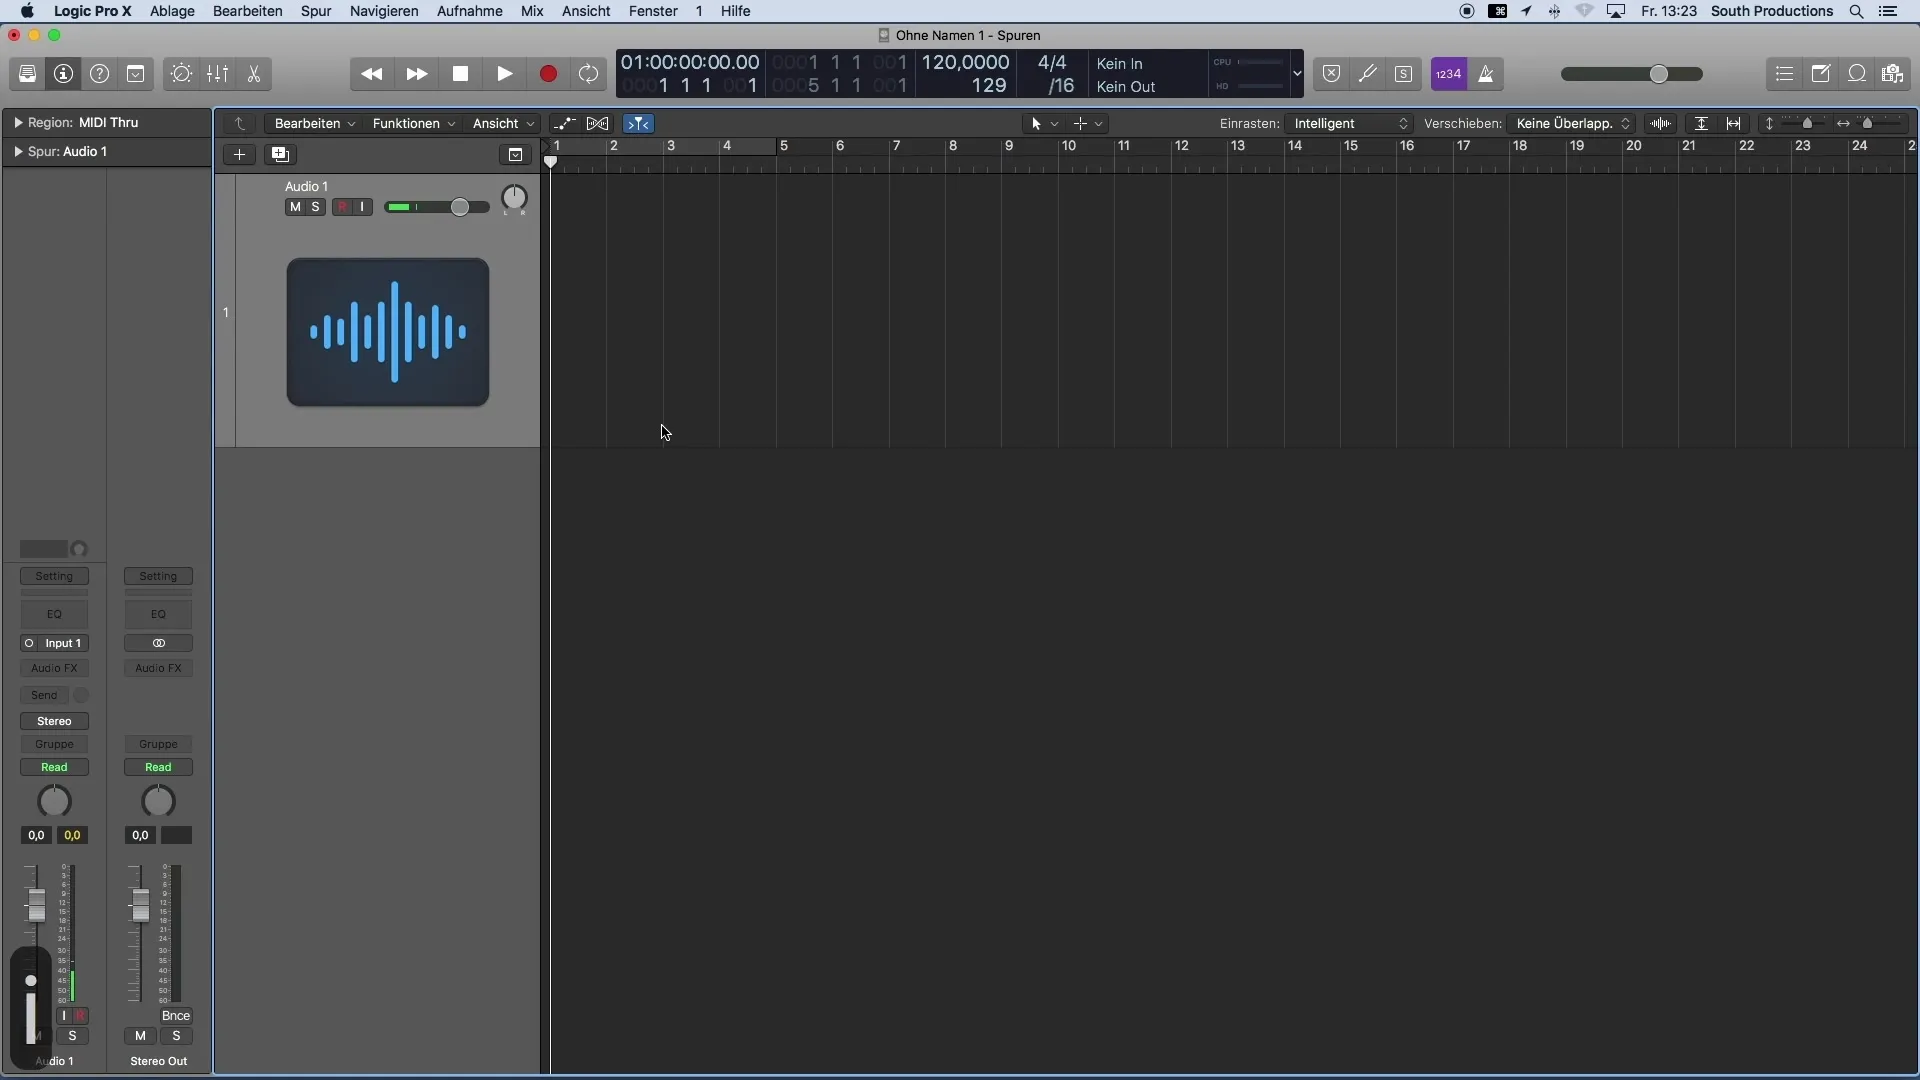Click the Rewind transport button
This screenshot has height=1080, width=1920.
(371, 74)
